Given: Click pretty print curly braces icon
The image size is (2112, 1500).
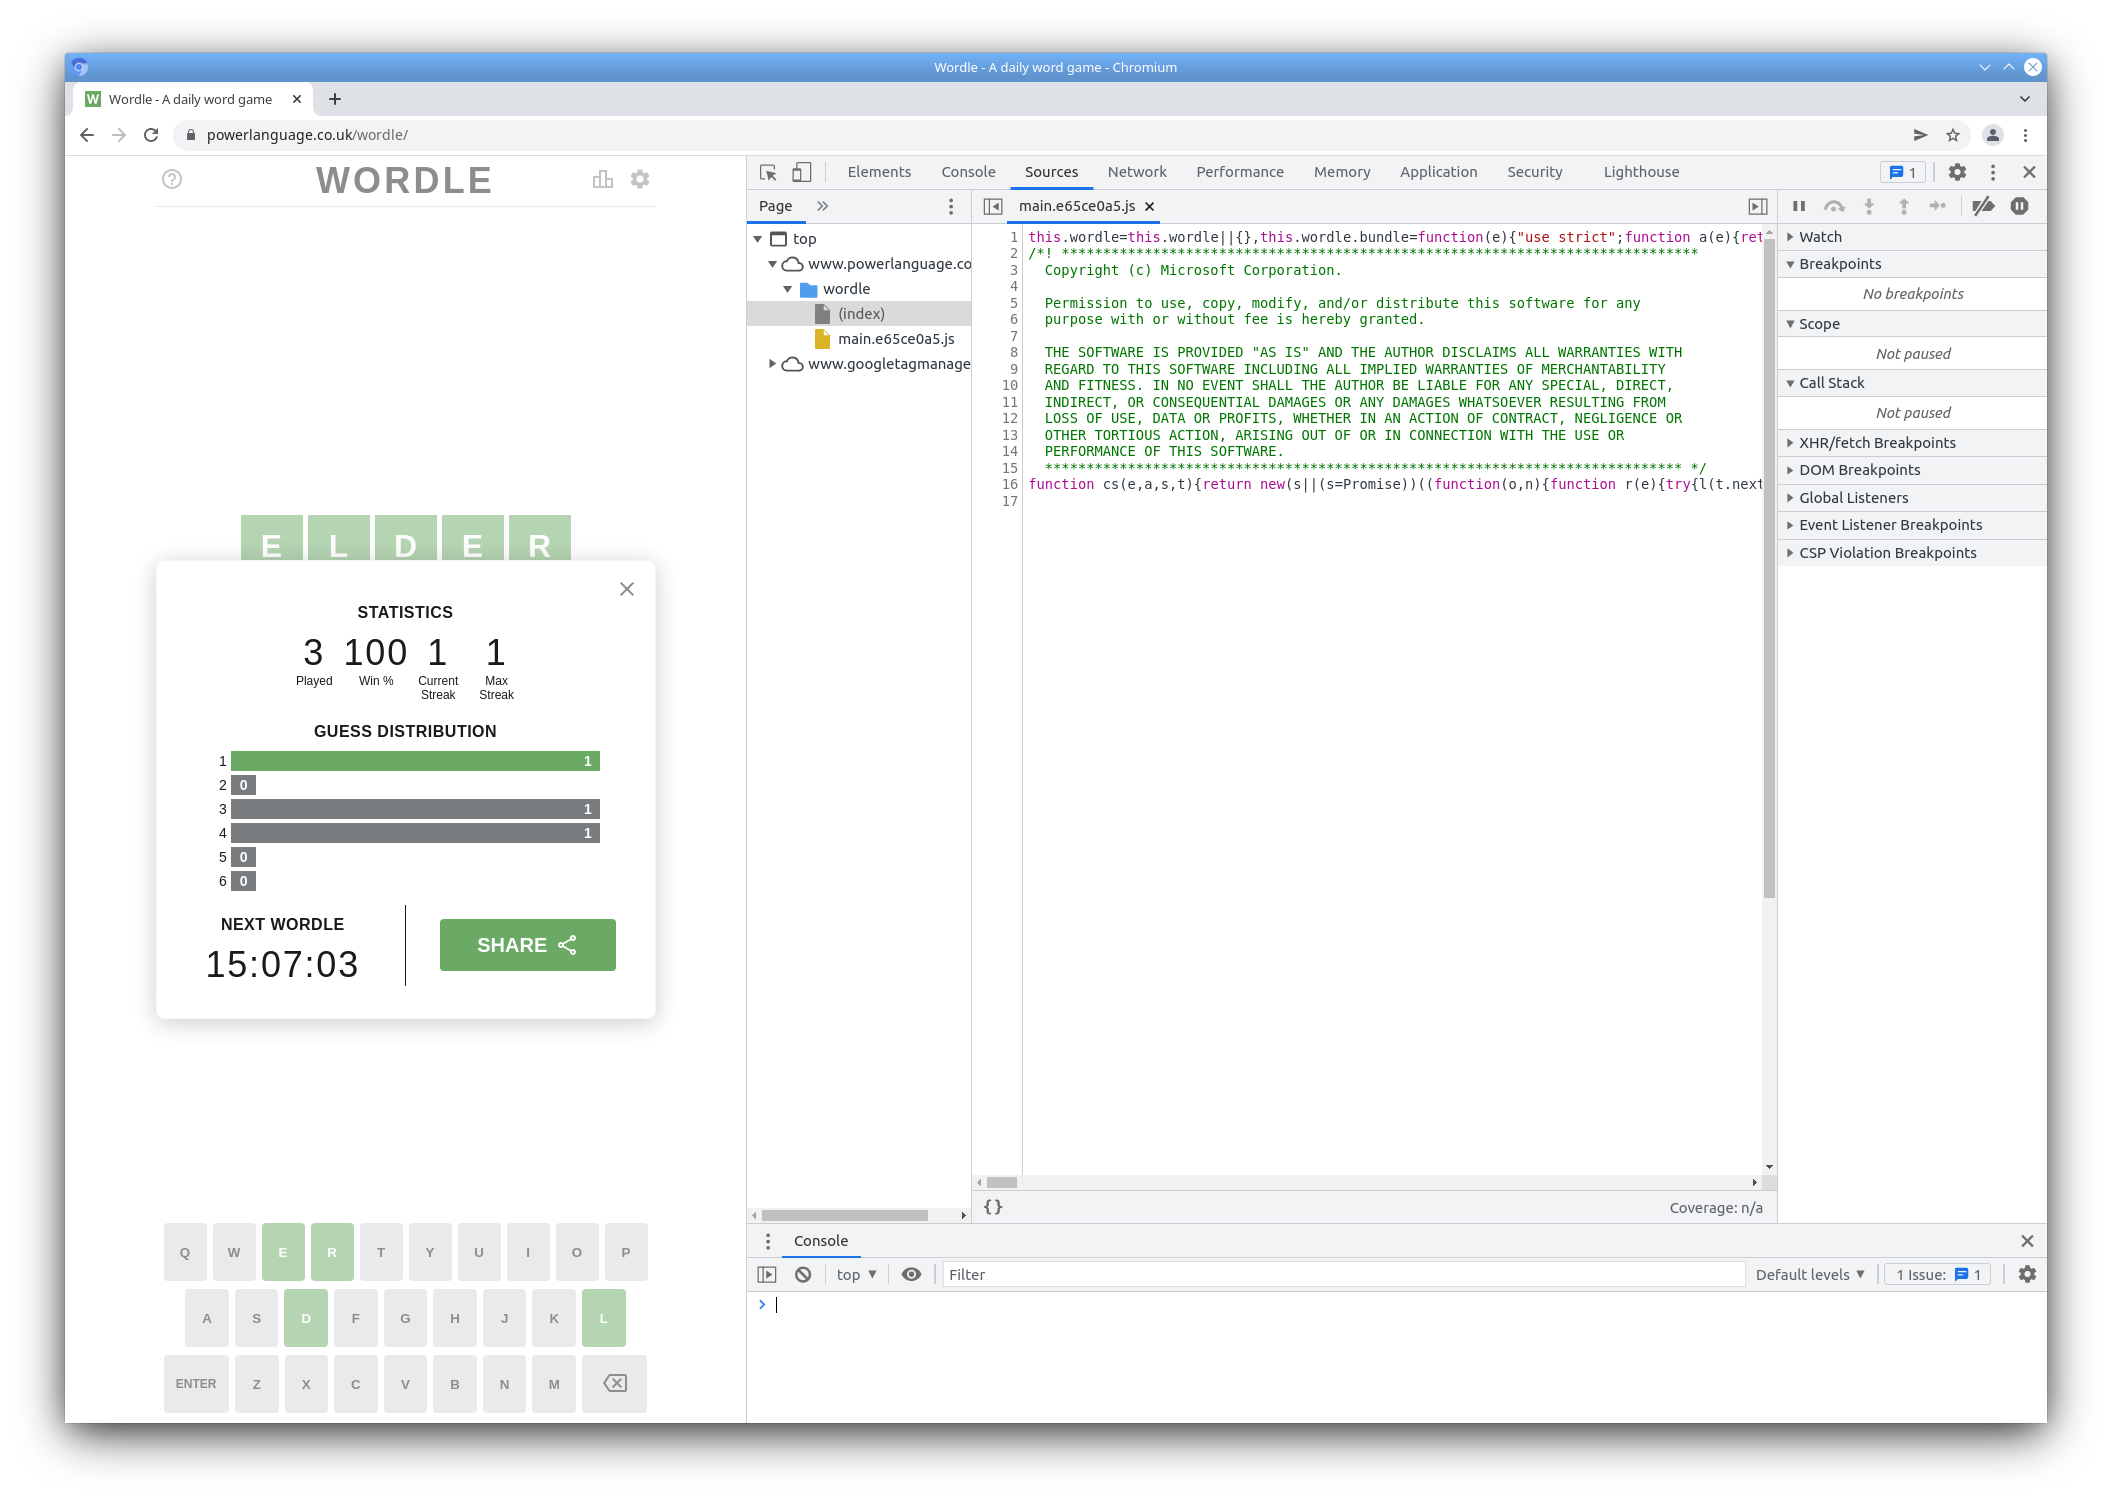Looking at the screenshot, I should pos(993,1207).
